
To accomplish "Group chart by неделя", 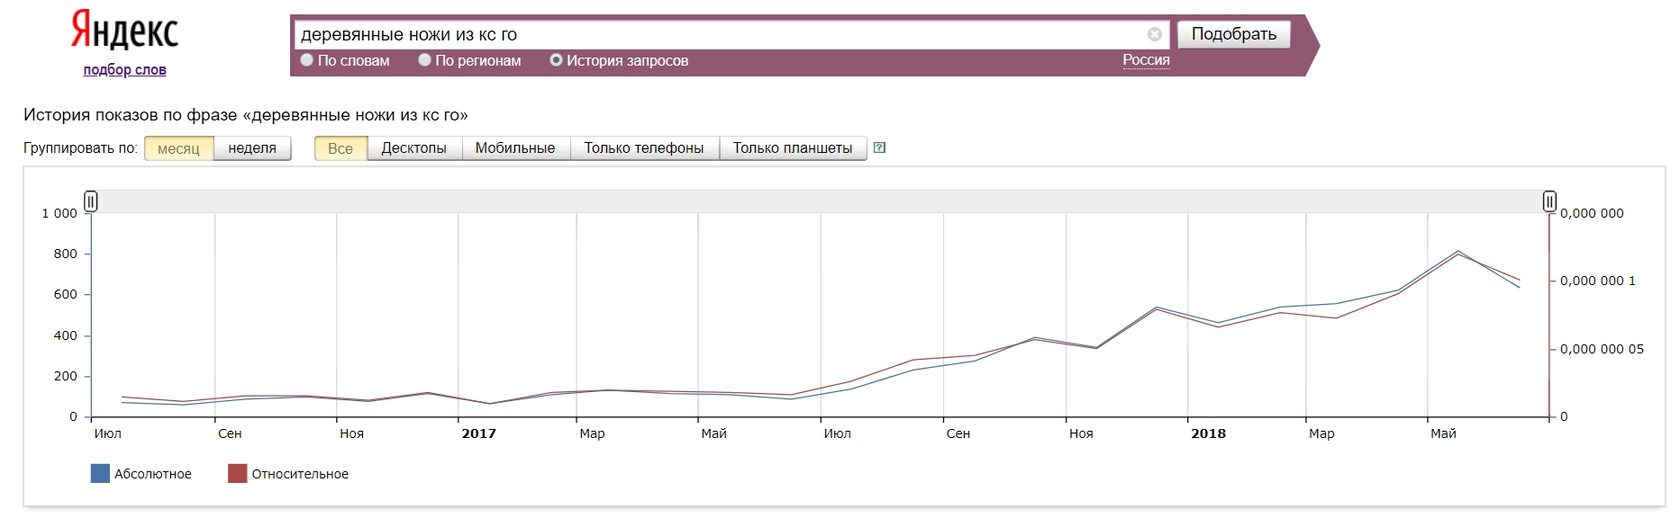I will click(x=252, y=148).
